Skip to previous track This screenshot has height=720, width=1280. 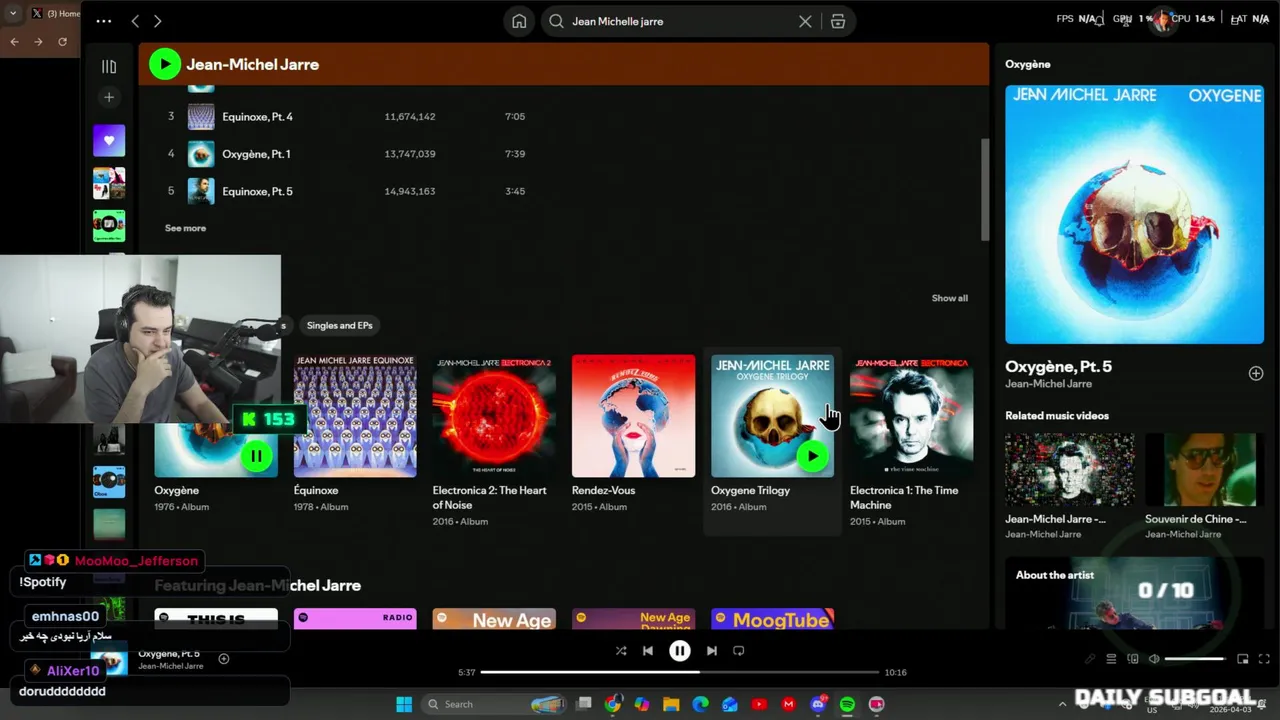point(648,651)
